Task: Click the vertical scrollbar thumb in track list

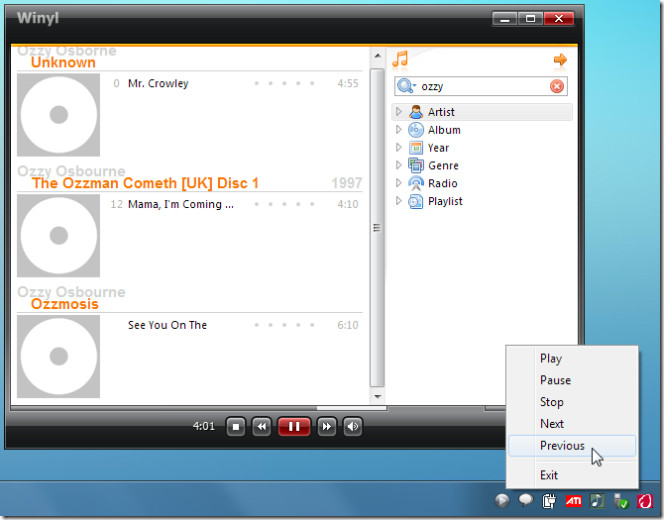Action: 377,228
